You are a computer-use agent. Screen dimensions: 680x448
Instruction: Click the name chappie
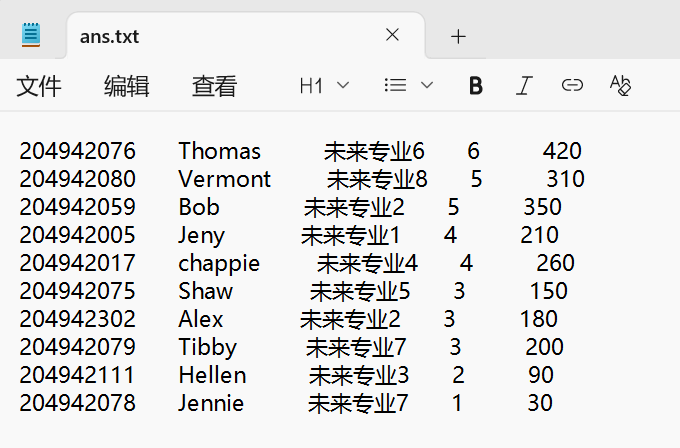[x=219, y=264]
